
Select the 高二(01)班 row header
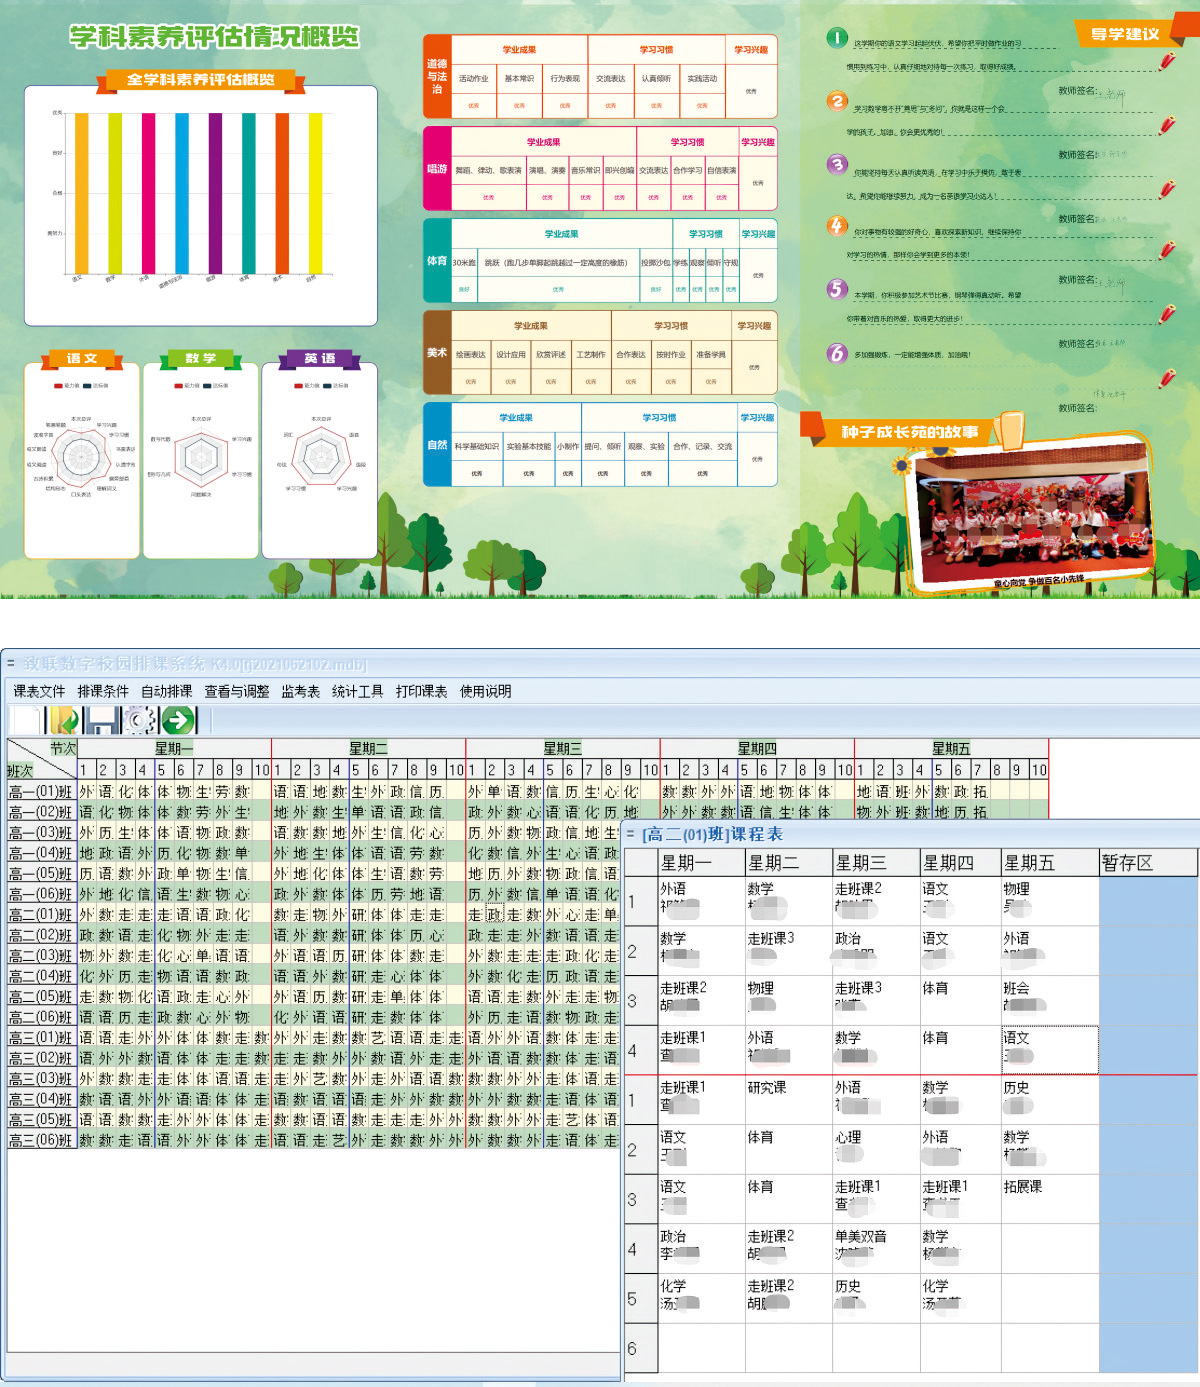42,914
